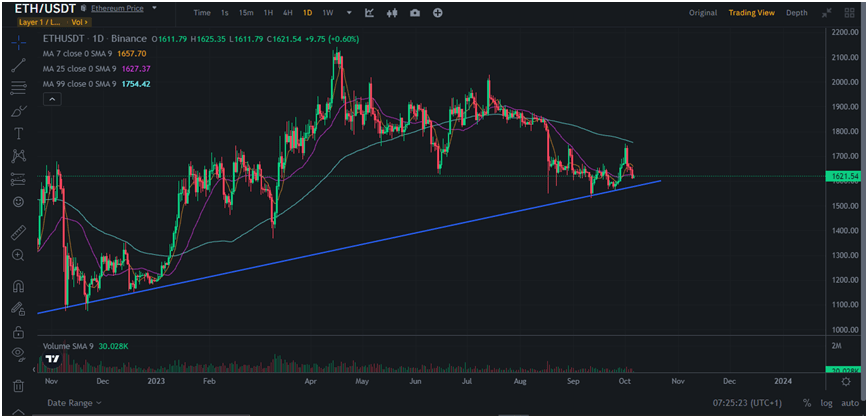Toggle stay in drawing mode pencil-lock
Viewport: 868px width, 418px height.
pyautogui.click(x=18, y=308)
